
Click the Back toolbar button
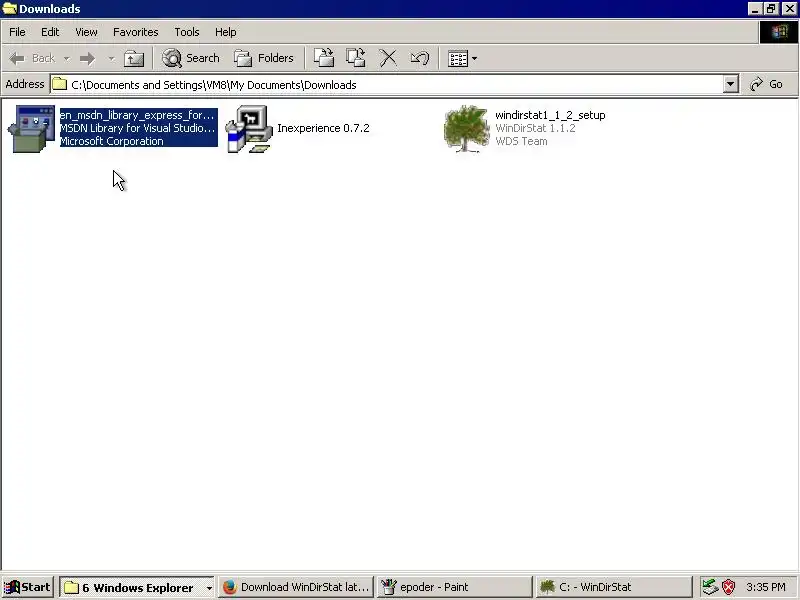tap(32, 58)
